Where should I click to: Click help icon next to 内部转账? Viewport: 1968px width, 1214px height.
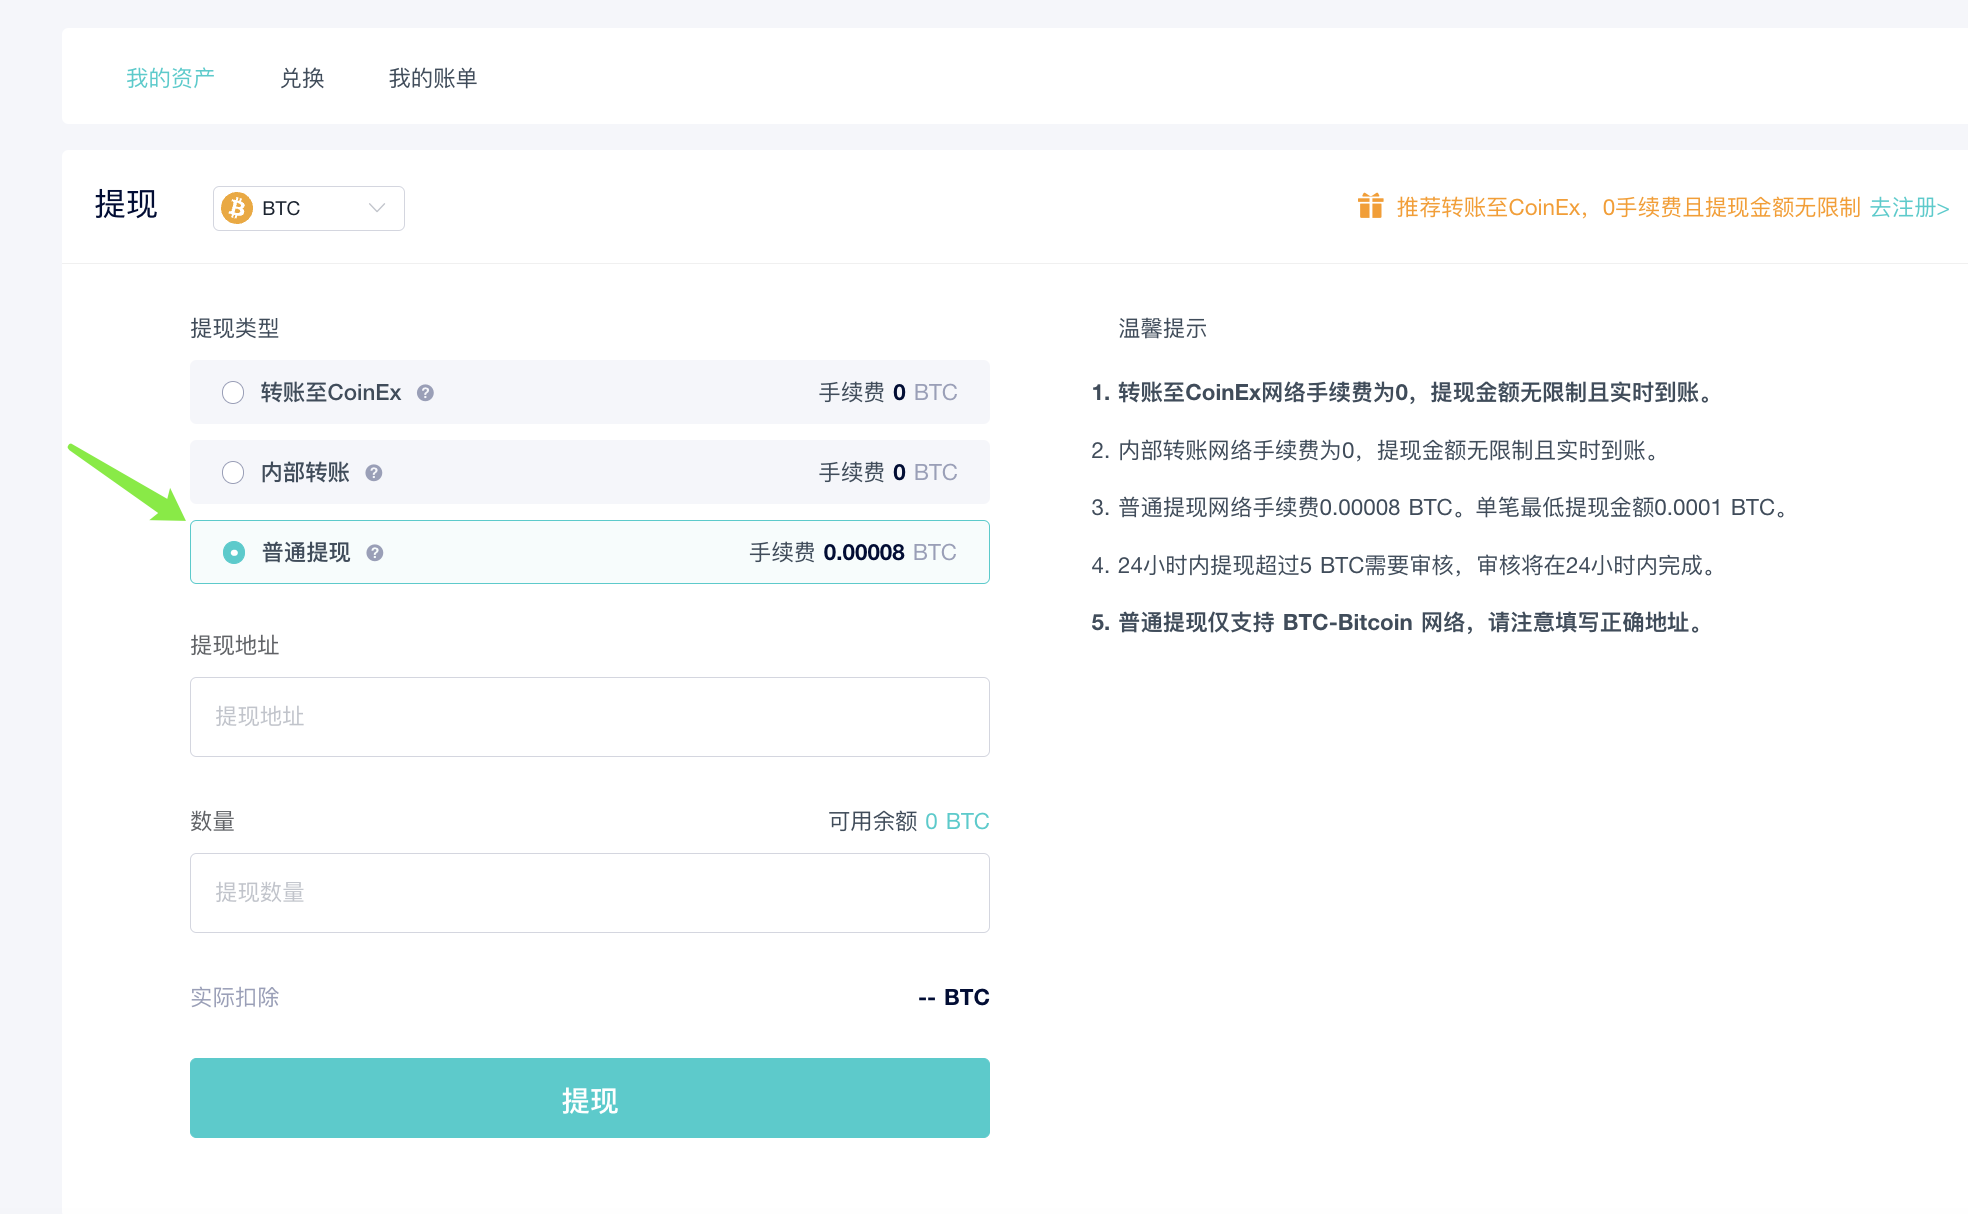pos(373,473)
